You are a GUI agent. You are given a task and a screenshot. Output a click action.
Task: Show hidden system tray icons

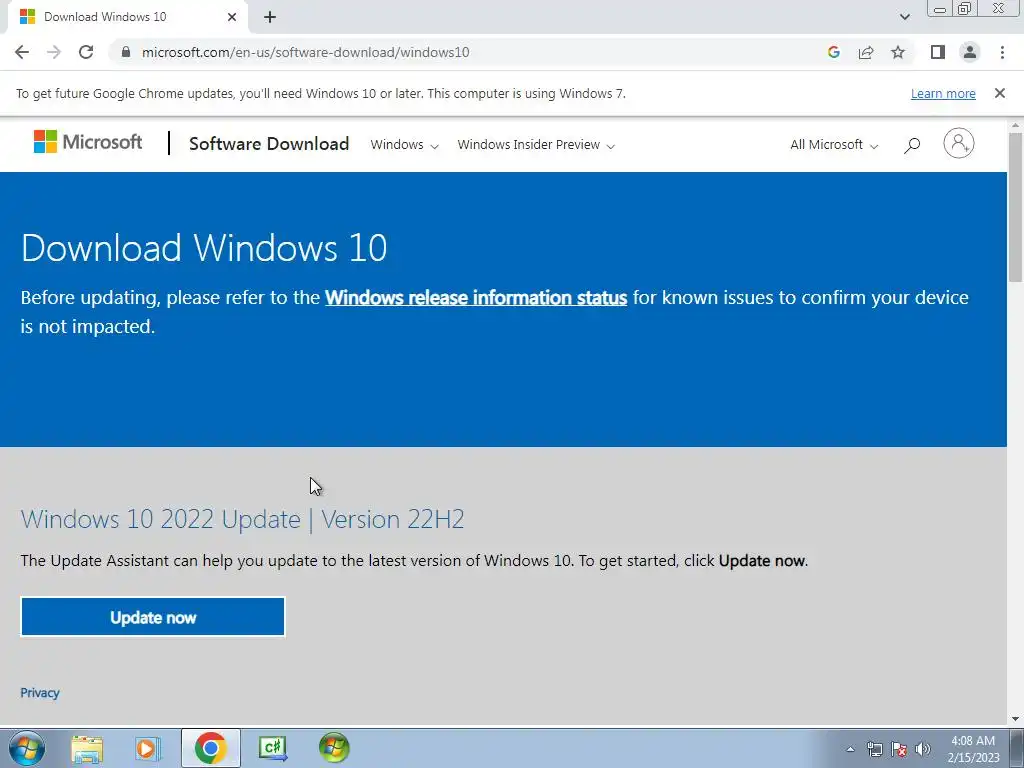pos(850,749)
